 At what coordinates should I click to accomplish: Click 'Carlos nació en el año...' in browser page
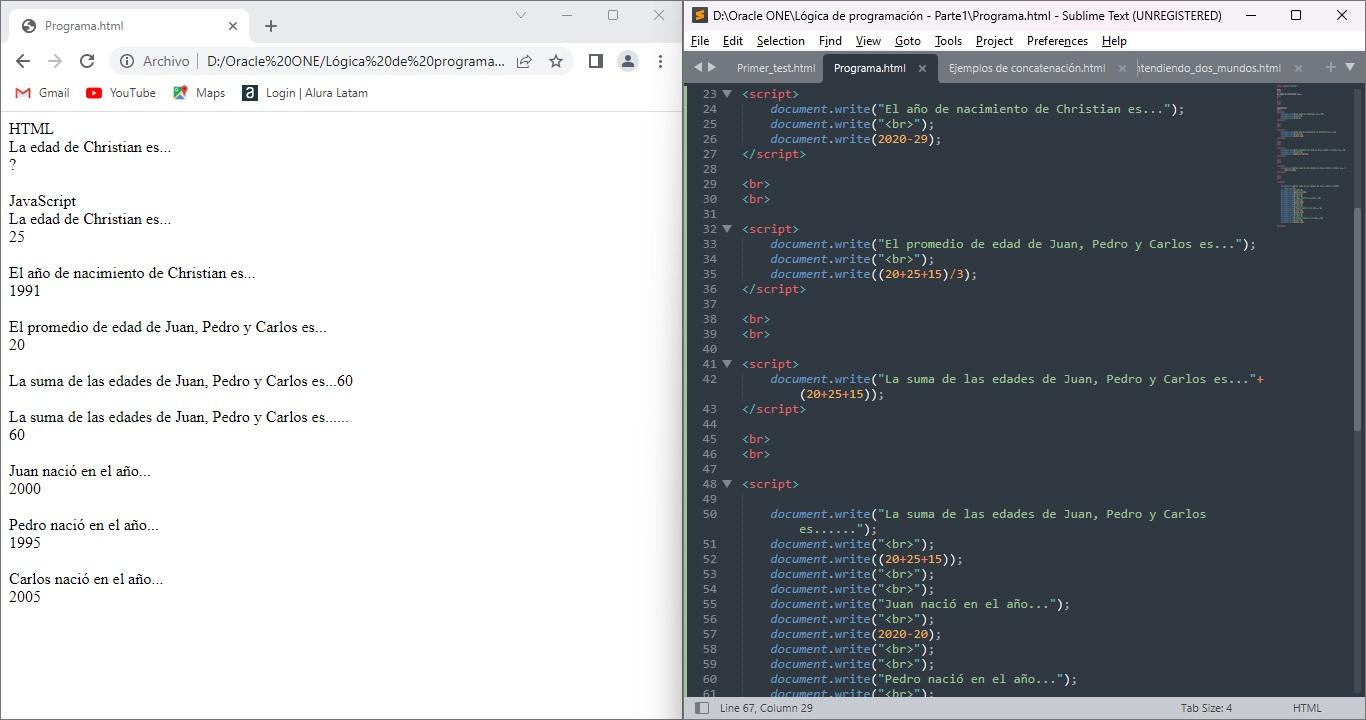(86, 579)
